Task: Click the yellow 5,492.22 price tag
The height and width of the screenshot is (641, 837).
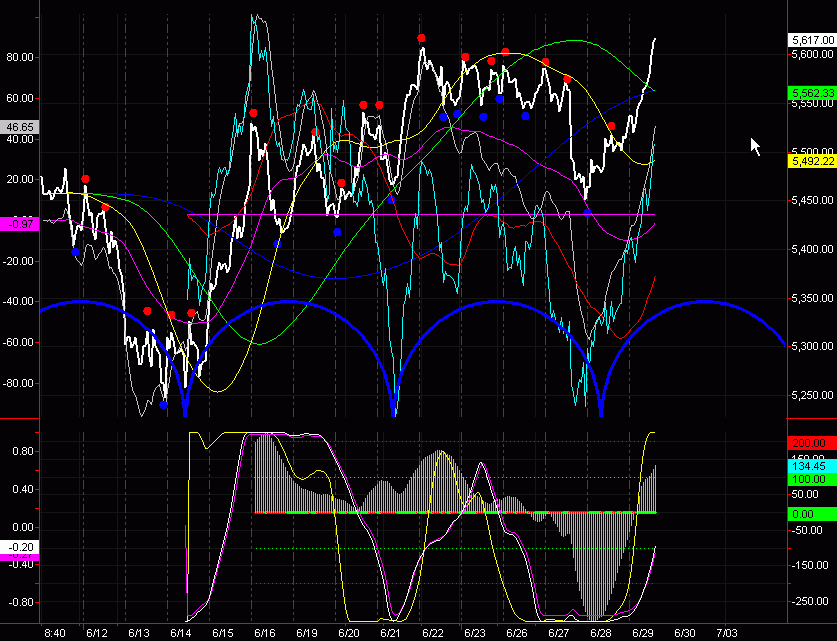Action: pos(812,161)
